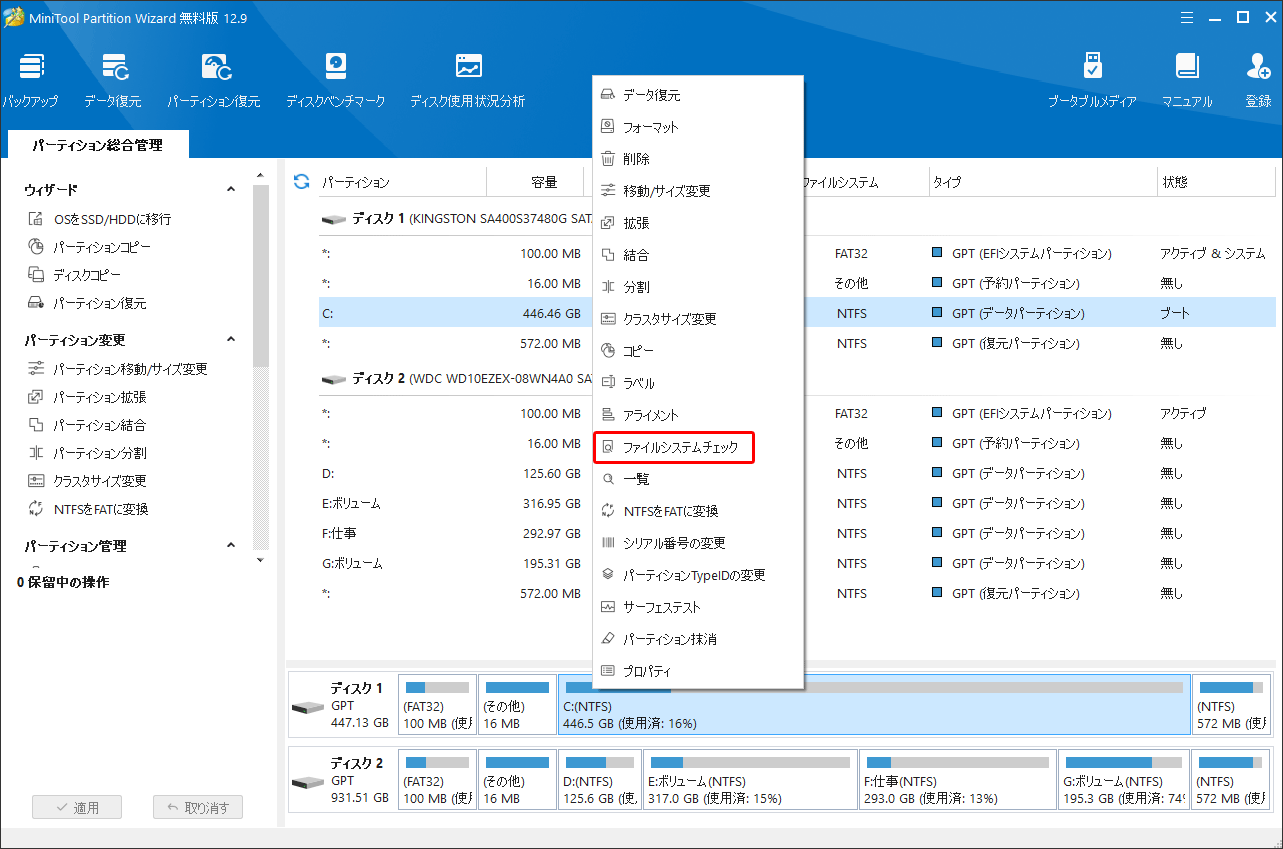Screen dimensions: 1283x849
Task: Collapse the ウィザード section
Action: click(231, 189)
